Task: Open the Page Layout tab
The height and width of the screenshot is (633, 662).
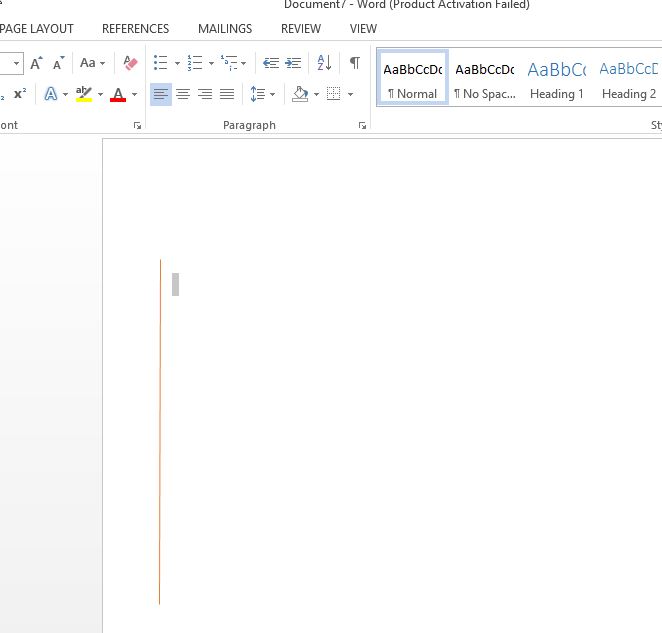Action: click(36, 29)
